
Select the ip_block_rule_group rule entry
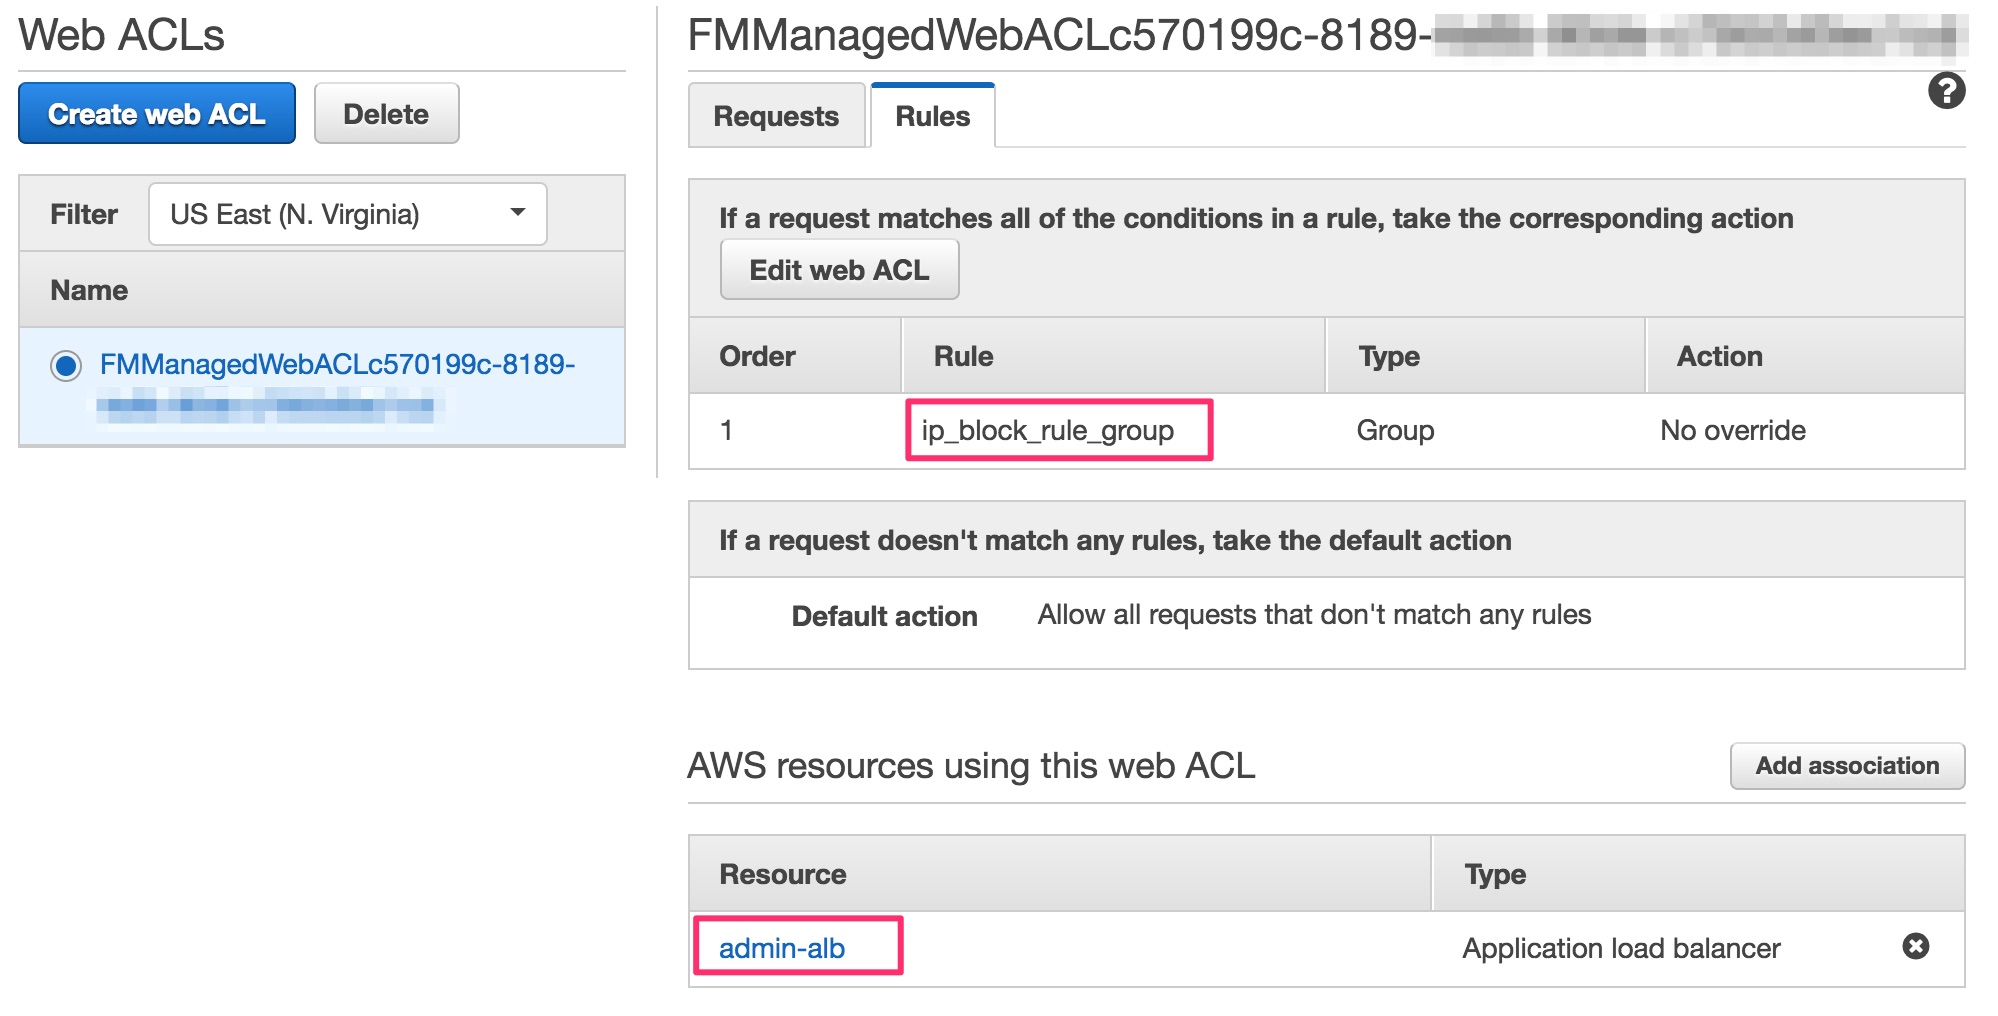[x=1048, y=430]
